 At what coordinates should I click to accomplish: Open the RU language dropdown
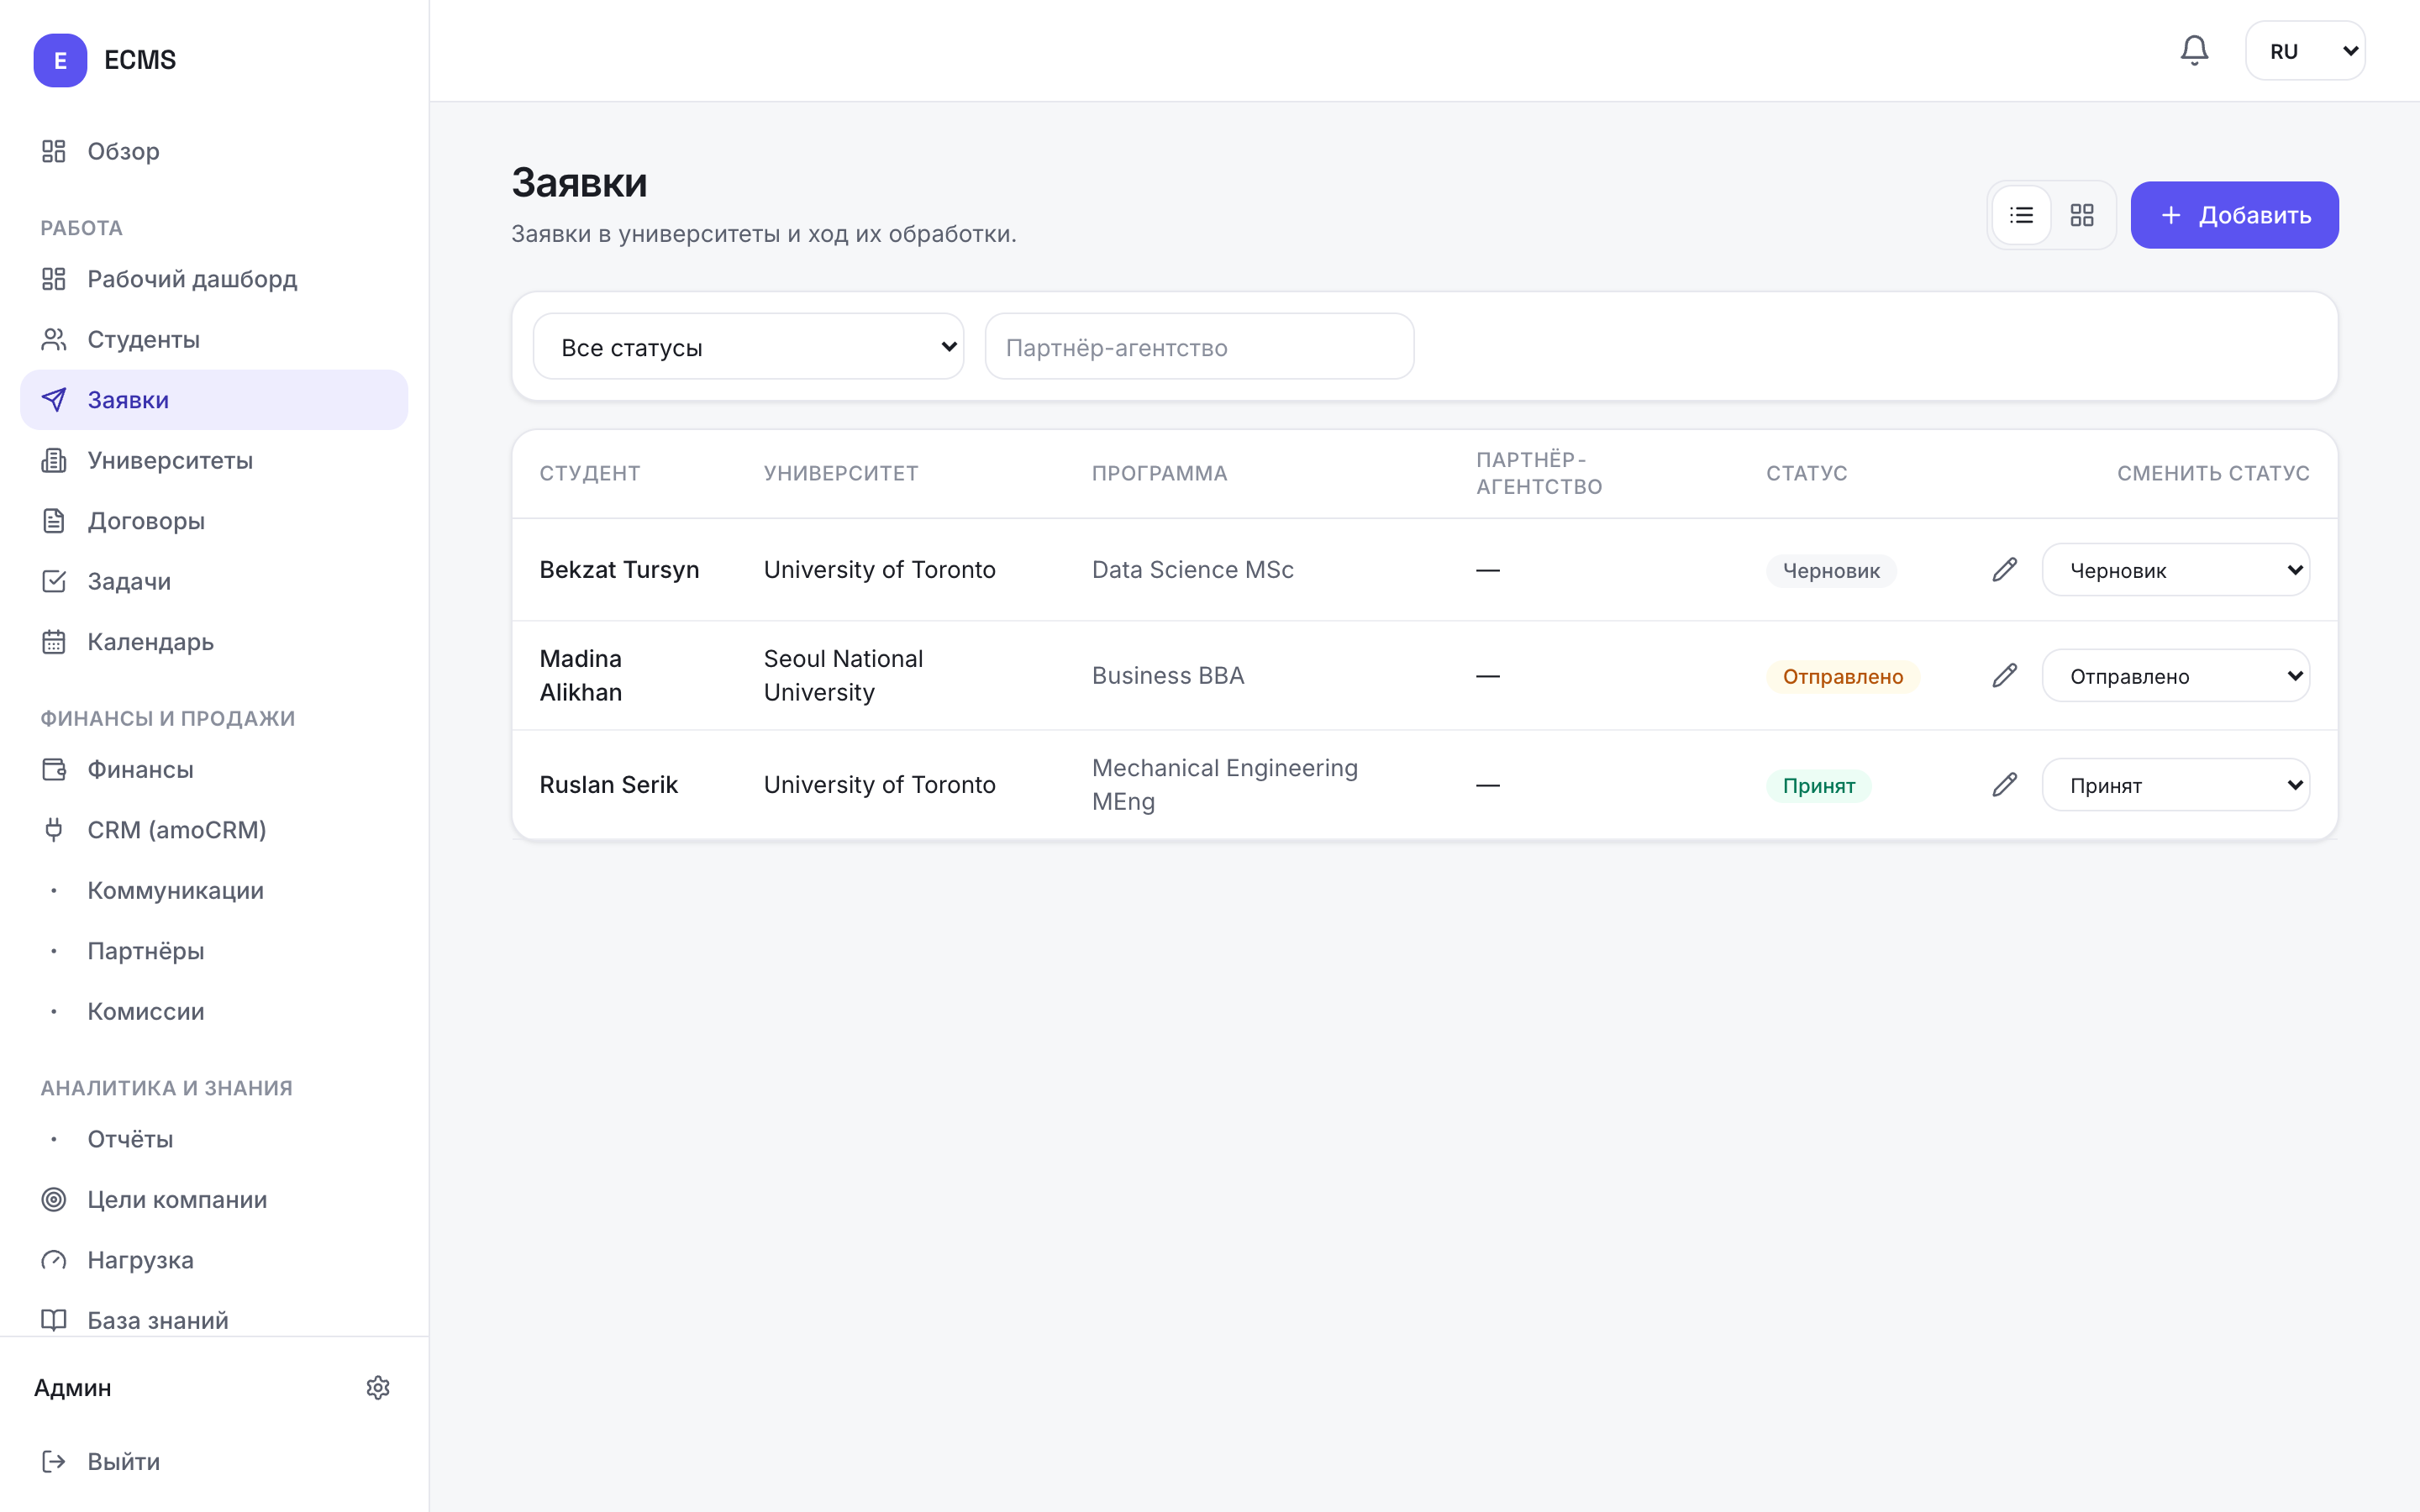coord(2305,51)
